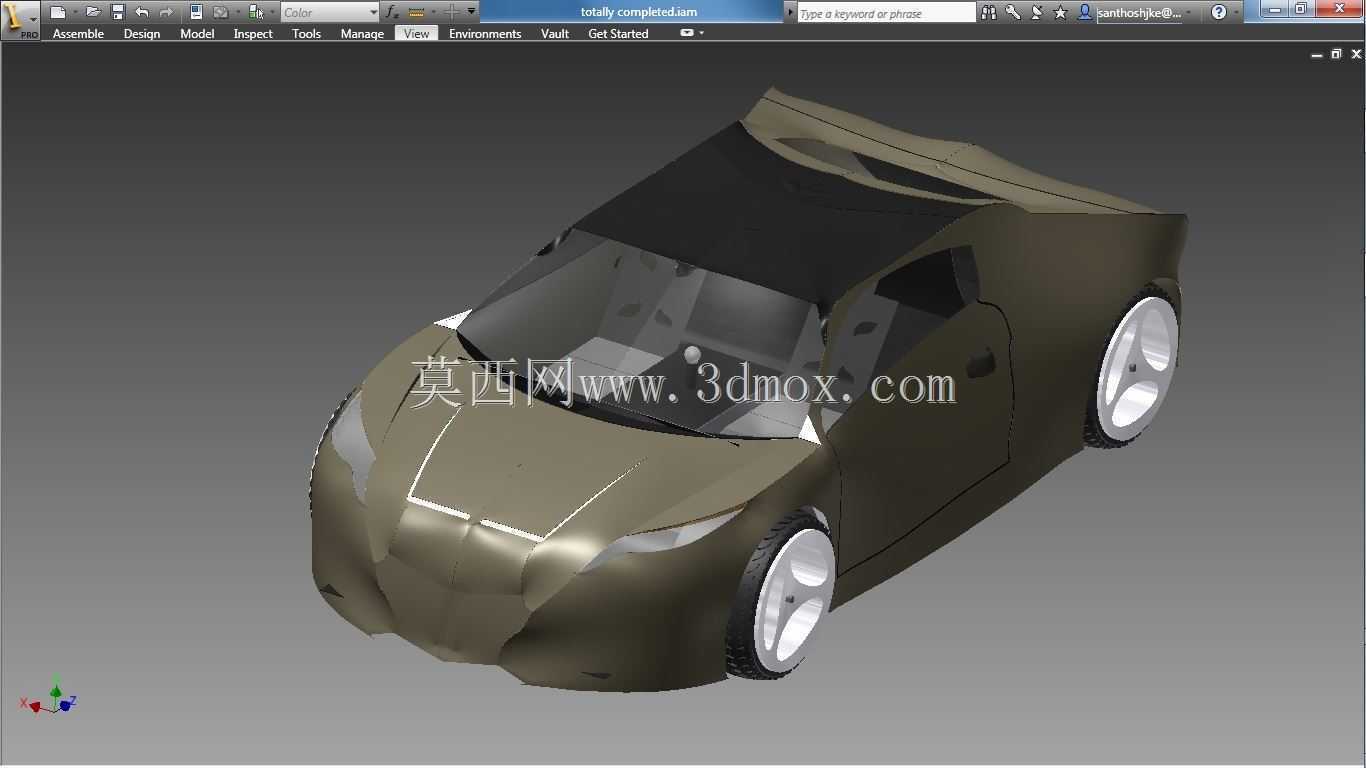Click the search expand arrow left of keyword box
This screenshot has width=1366, height=768.
pos(790,13)
